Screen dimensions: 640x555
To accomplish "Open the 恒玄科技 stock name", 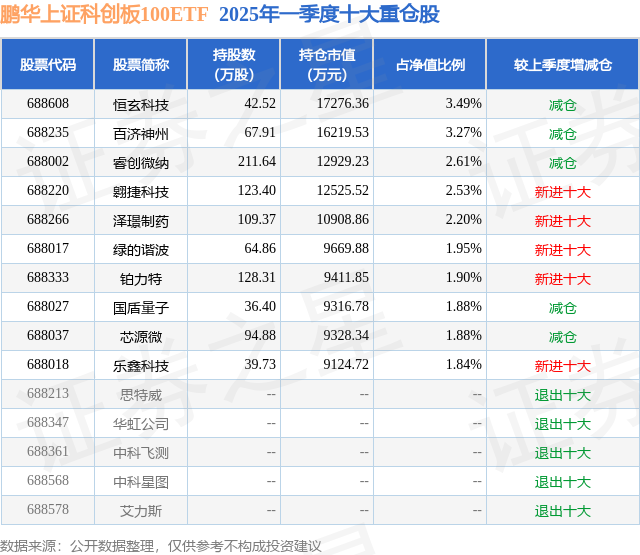I will pos(141,105).
